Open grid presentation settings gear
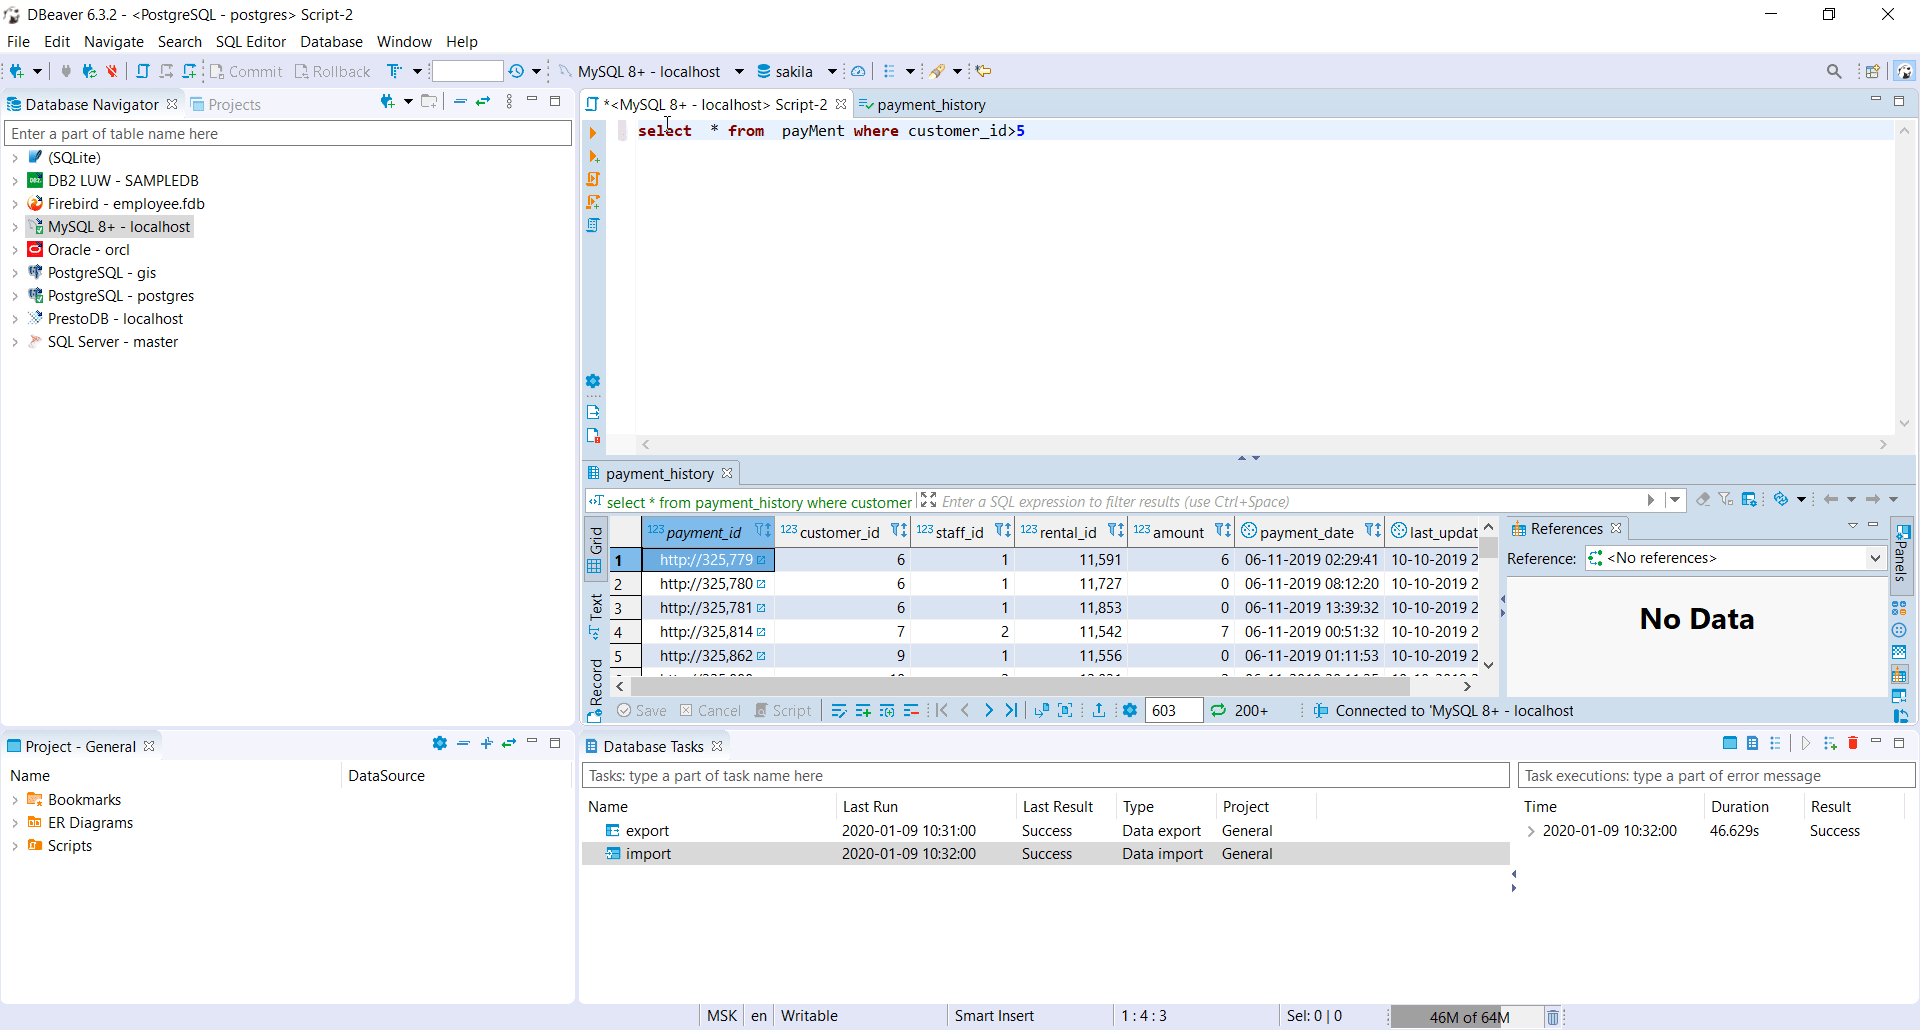 [x=1130, y=710]
